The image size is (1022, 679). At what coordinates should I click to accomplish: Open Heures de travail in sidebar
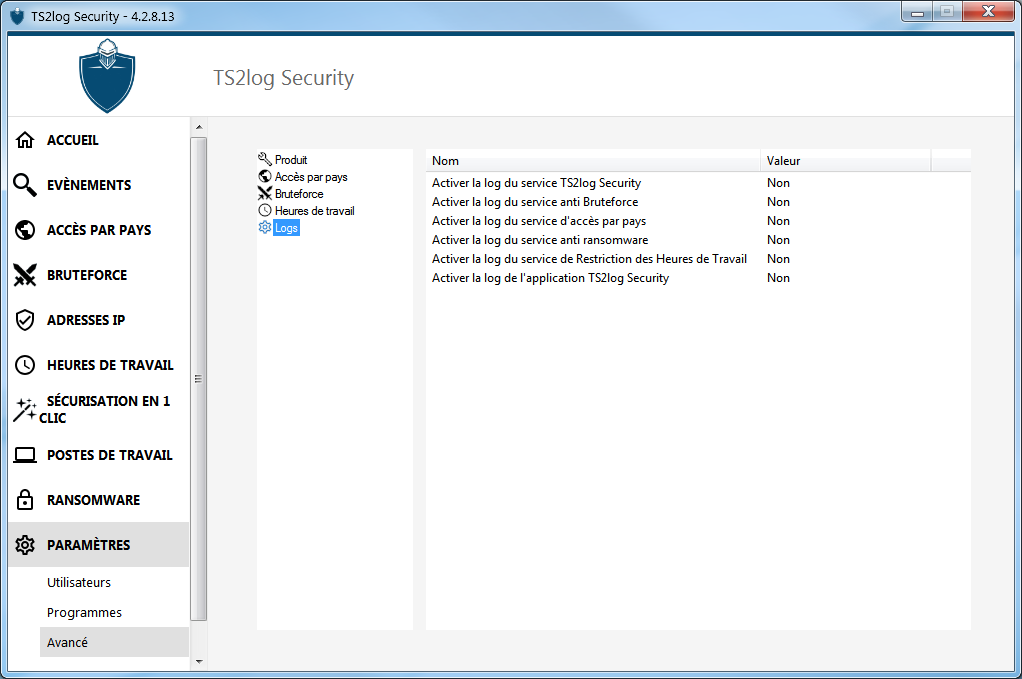[110, 365]
